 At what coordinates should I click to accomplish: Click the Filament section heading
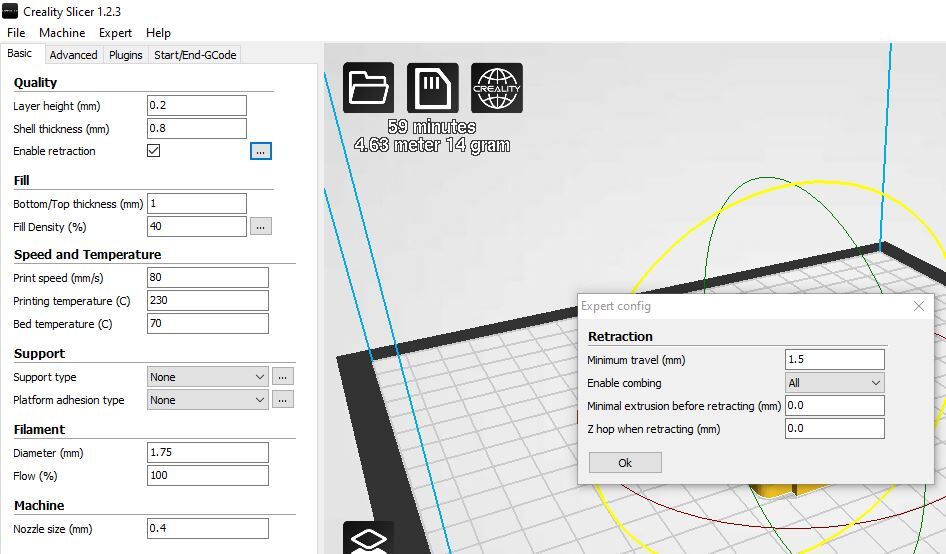click(x=39, y=430)
